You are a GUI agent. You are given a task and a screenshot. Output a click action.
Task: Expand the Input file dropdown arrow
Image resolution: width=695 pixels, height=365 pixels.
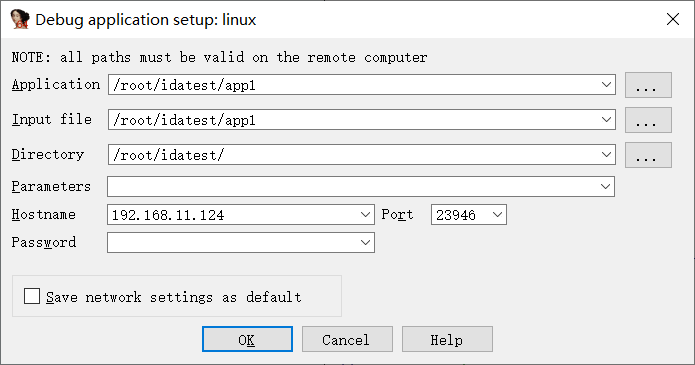606,119
